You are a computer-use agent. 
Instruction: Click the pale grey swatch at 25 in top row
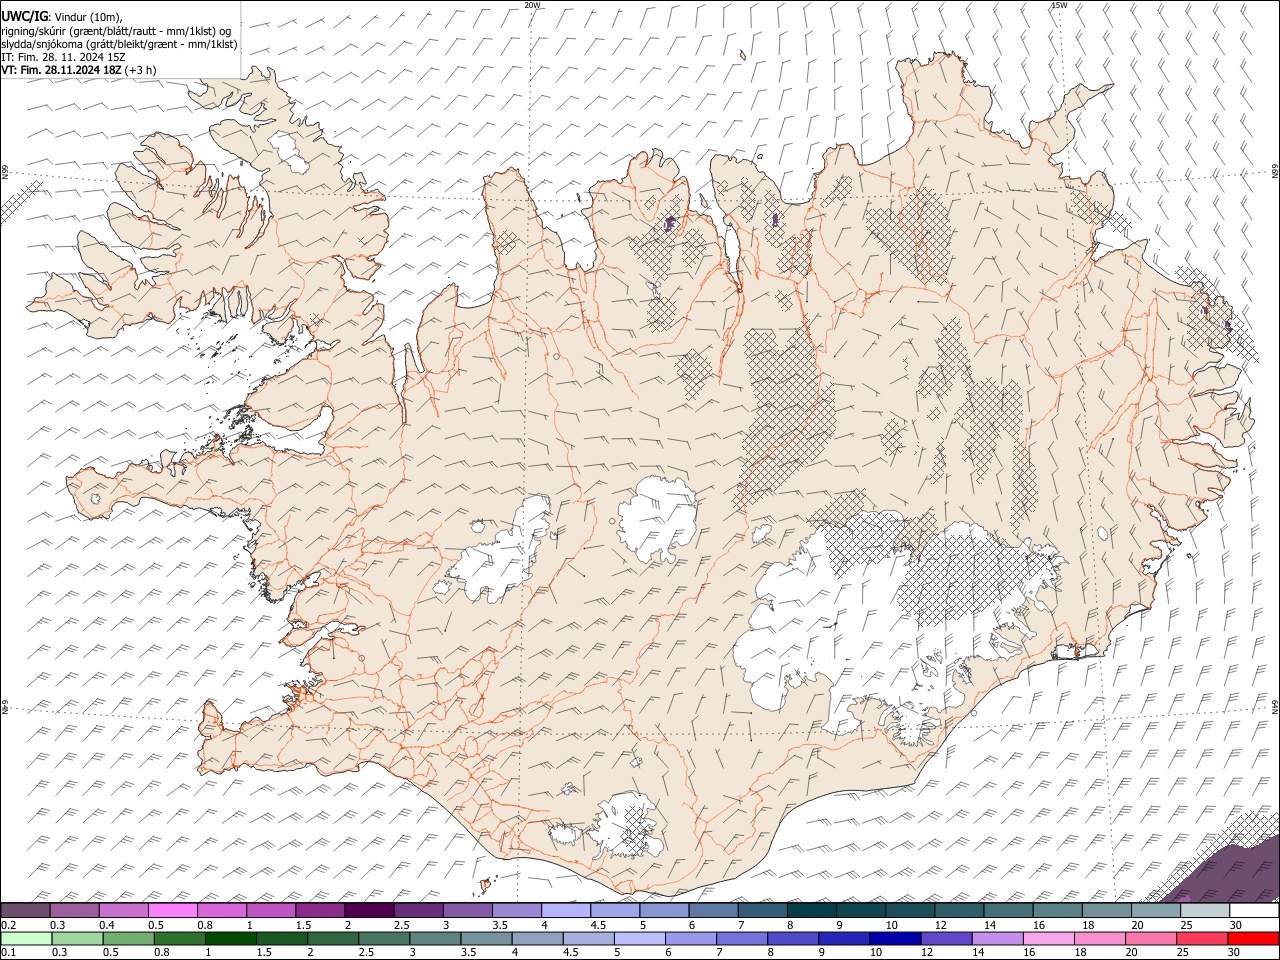1205,911
